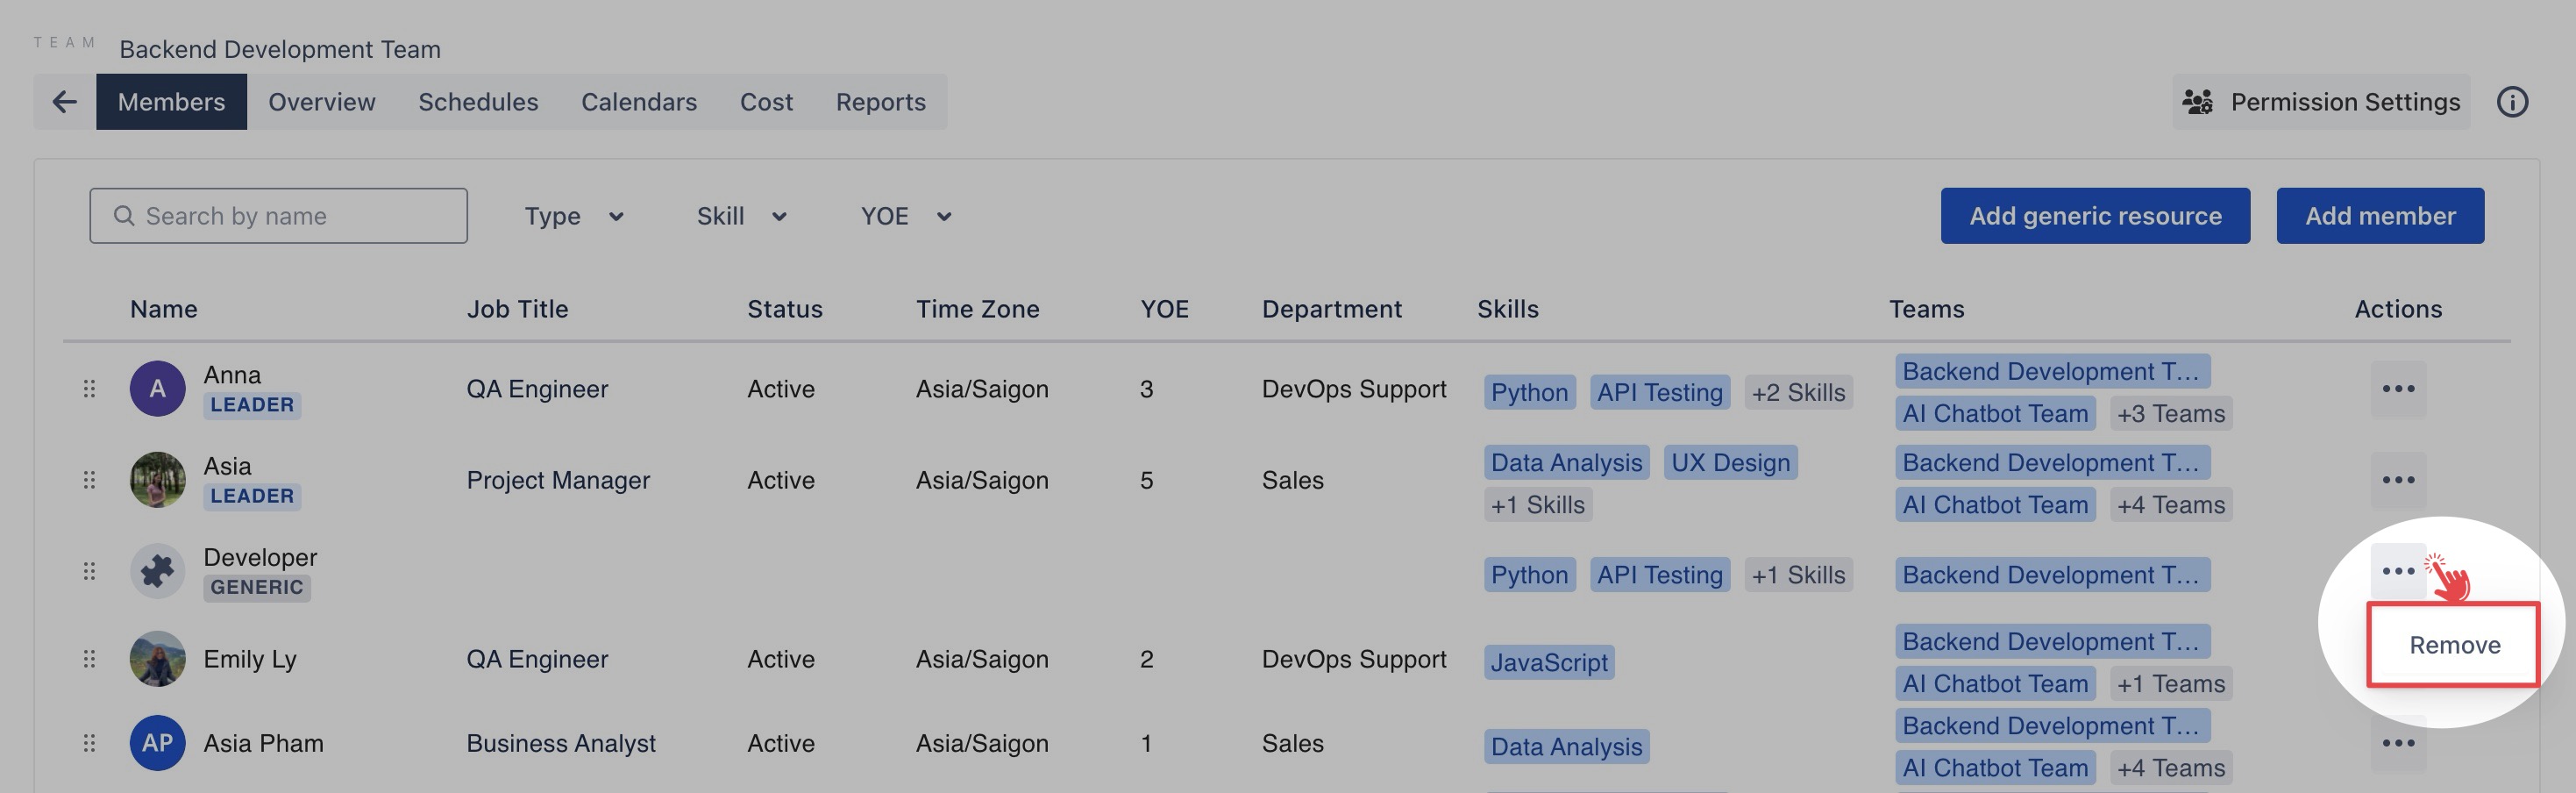Click the Add member button
The image size is (2576, 793).
click(x=2379, y=216)
